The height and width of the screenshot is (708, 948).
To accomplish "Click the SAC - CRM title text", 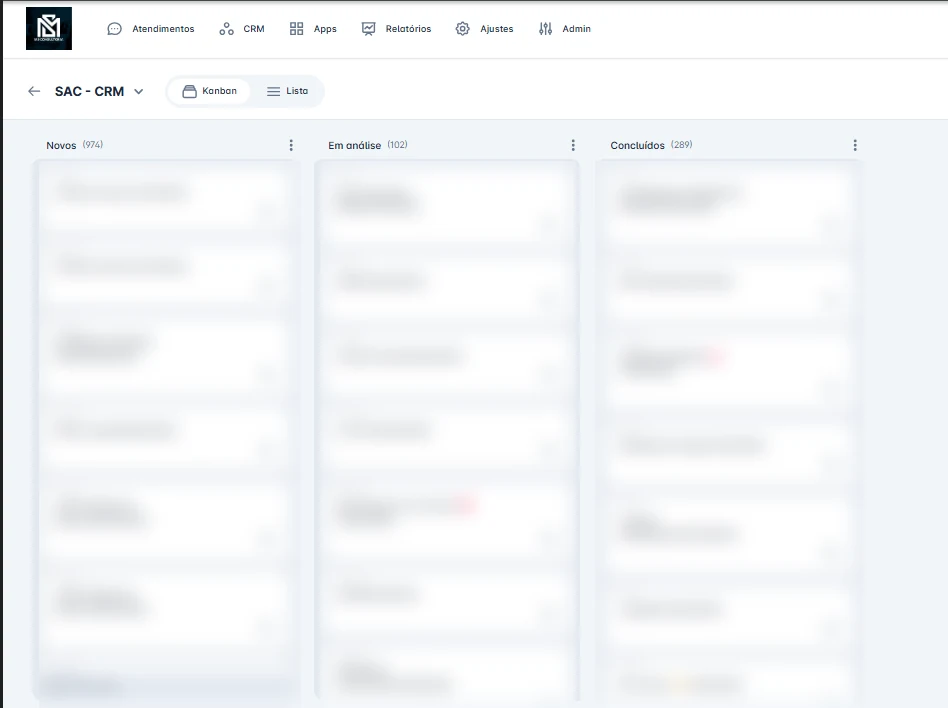I will tap(89, 91).
